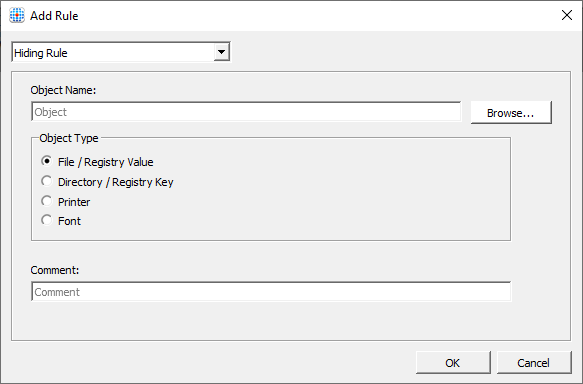Click the "Font" option label text
The width and height of the screenshot is (583, 384).
coord(69,221)
